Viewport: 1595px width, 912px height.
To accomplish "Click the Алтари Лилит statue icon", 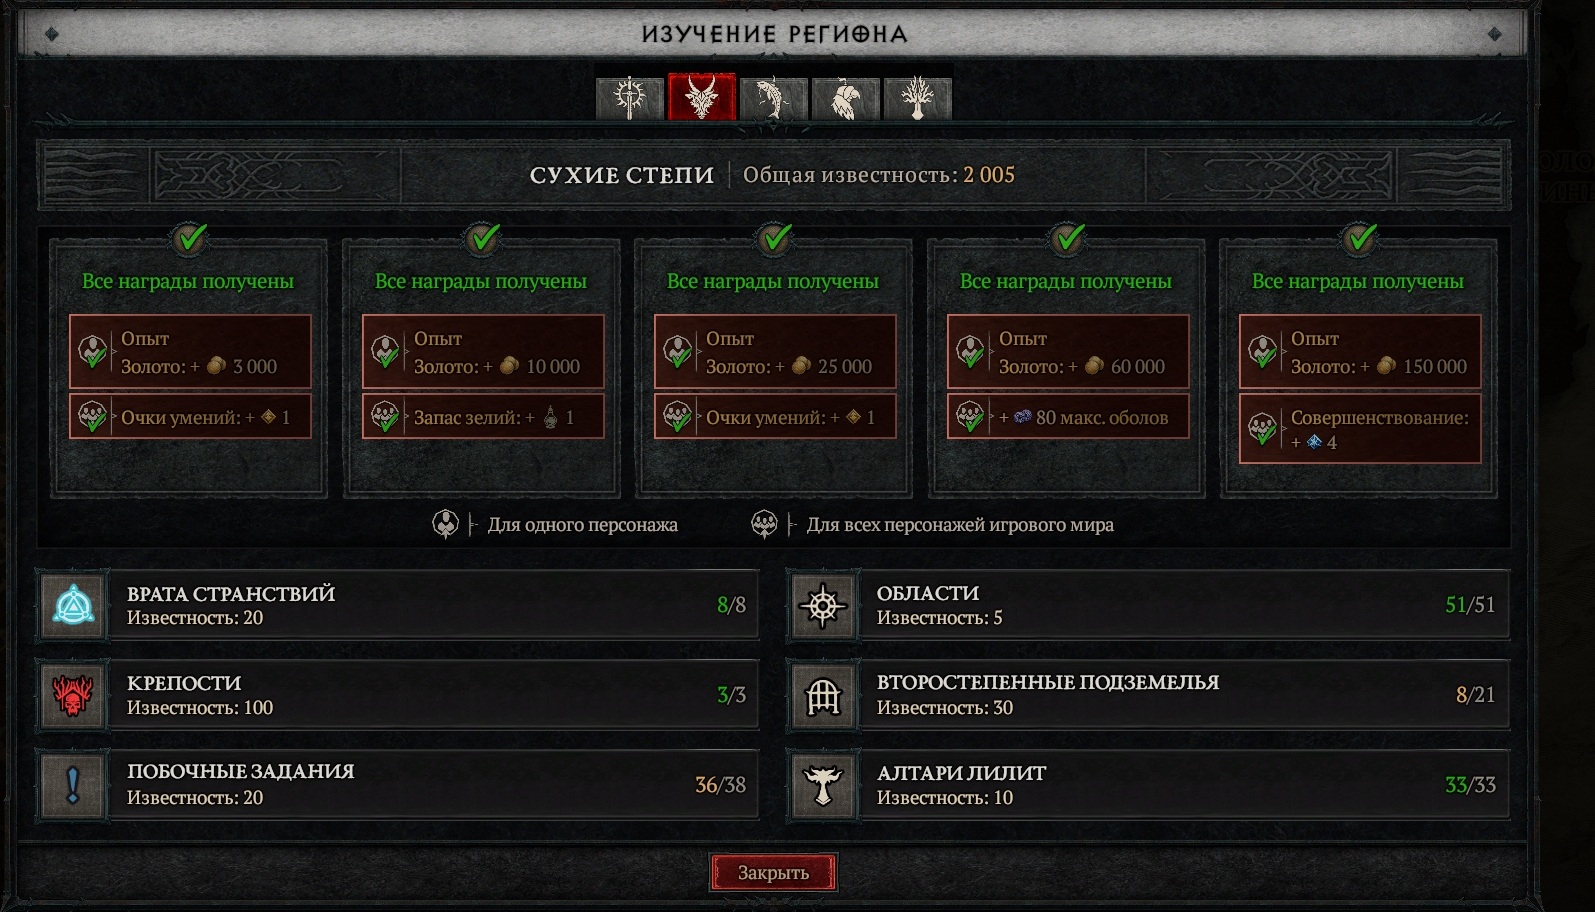I will pyautogui.click(x=823, y=785).
